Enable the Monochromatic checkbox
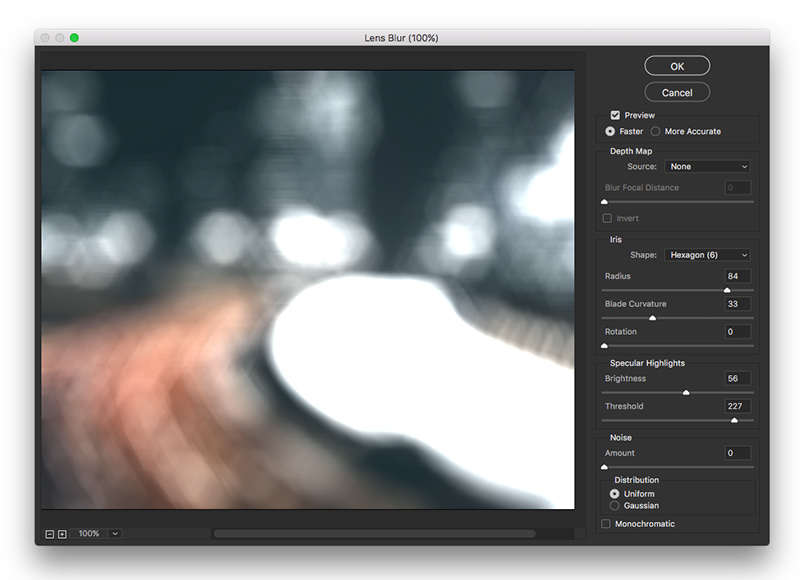This screenshot has height=580, width=800. (x=606, y=523)
